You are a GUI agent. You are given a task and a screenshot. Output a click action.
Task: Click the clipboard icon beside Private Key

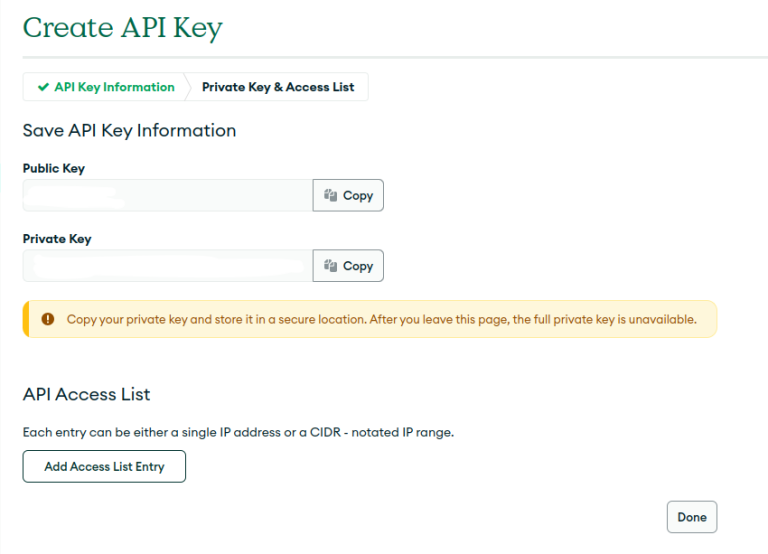tap(331, 266)
